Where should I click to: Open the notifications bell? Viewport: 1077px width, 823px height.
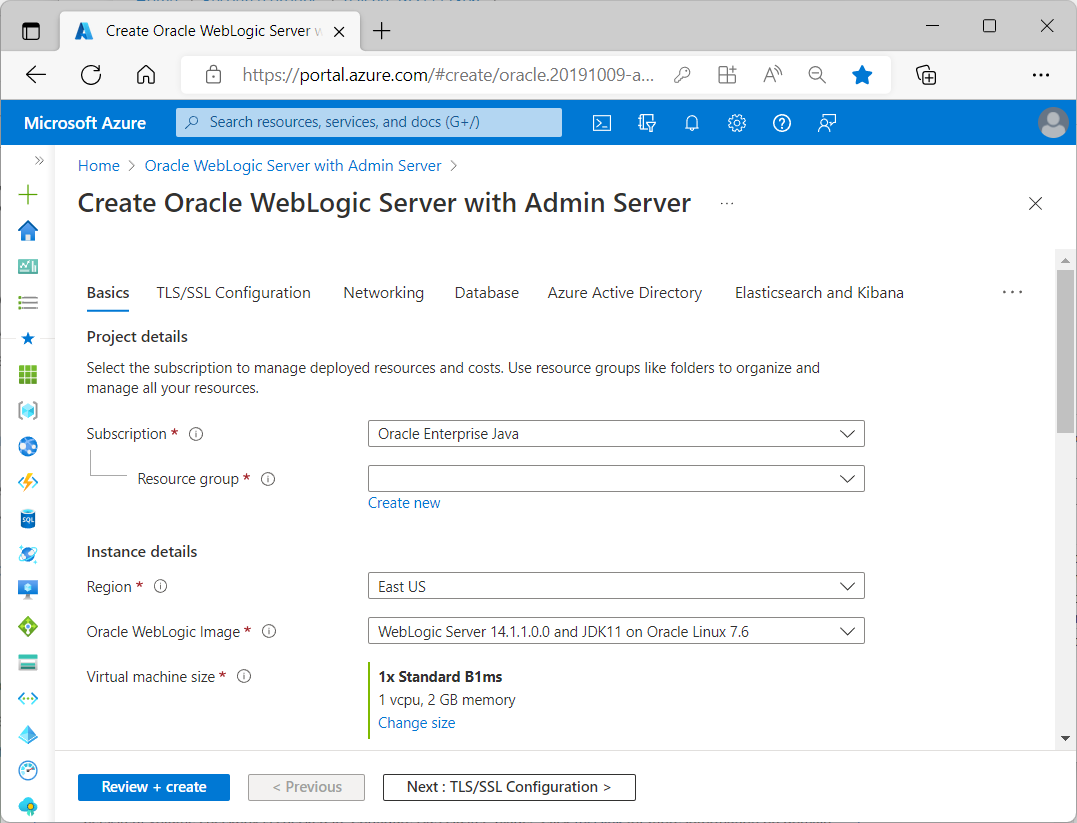692,123
